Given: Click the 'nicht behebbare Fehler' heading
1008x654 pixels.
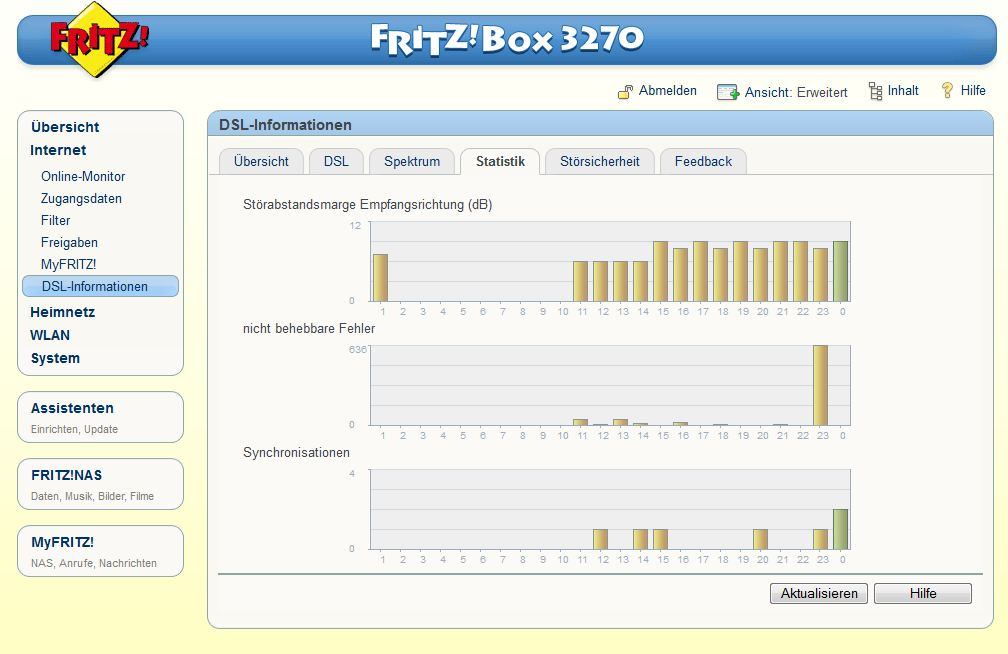Looking at the screenshot, I should (x=309, y=329).
